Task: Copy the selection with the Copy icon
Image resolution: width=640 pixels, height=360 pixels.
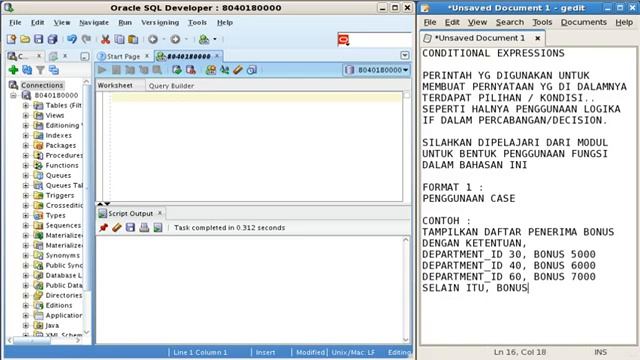Action: (x=119, y=39)
